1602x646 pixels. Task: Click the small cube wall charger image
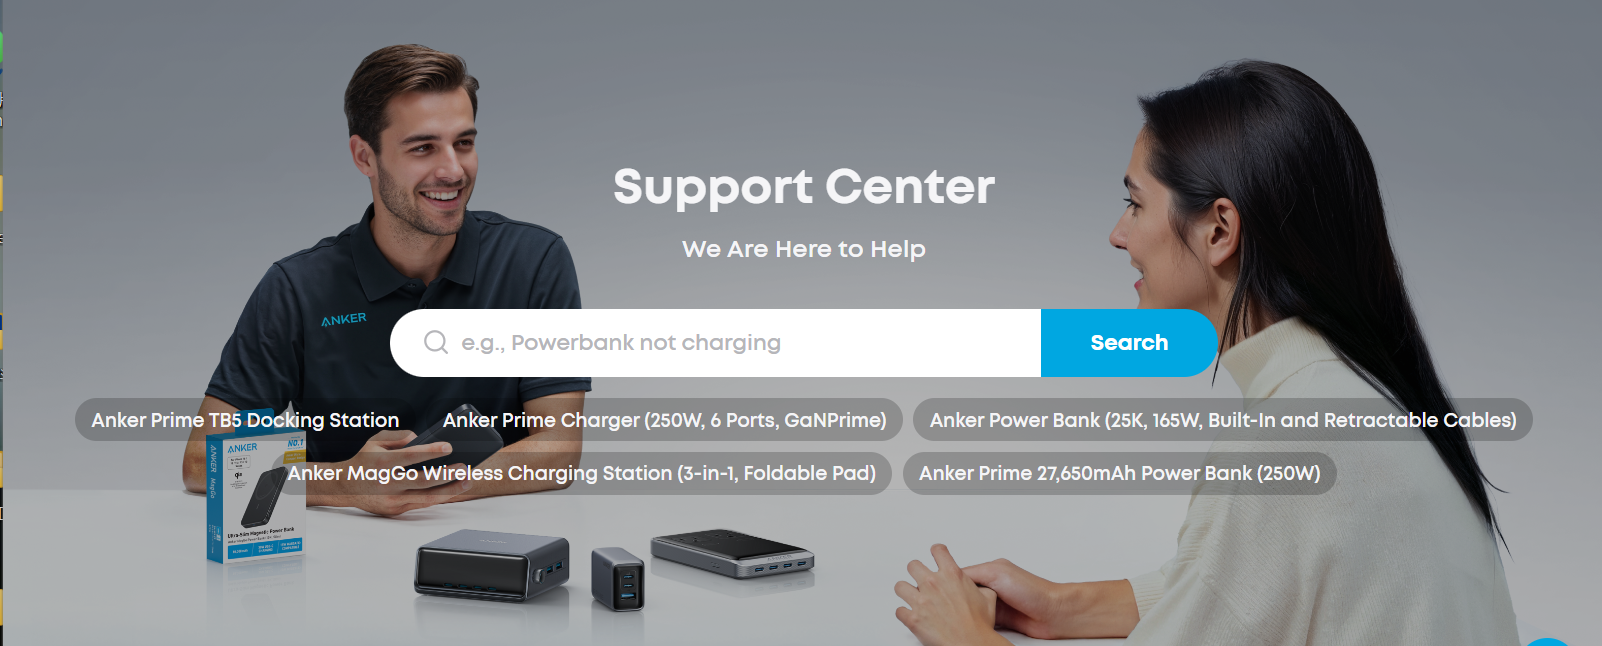coord(618,577)
